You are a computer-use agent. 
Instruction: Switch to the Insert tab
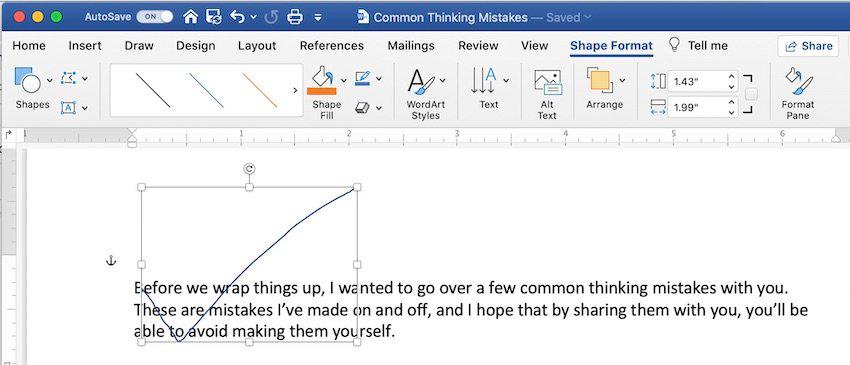tap(85, 46)
